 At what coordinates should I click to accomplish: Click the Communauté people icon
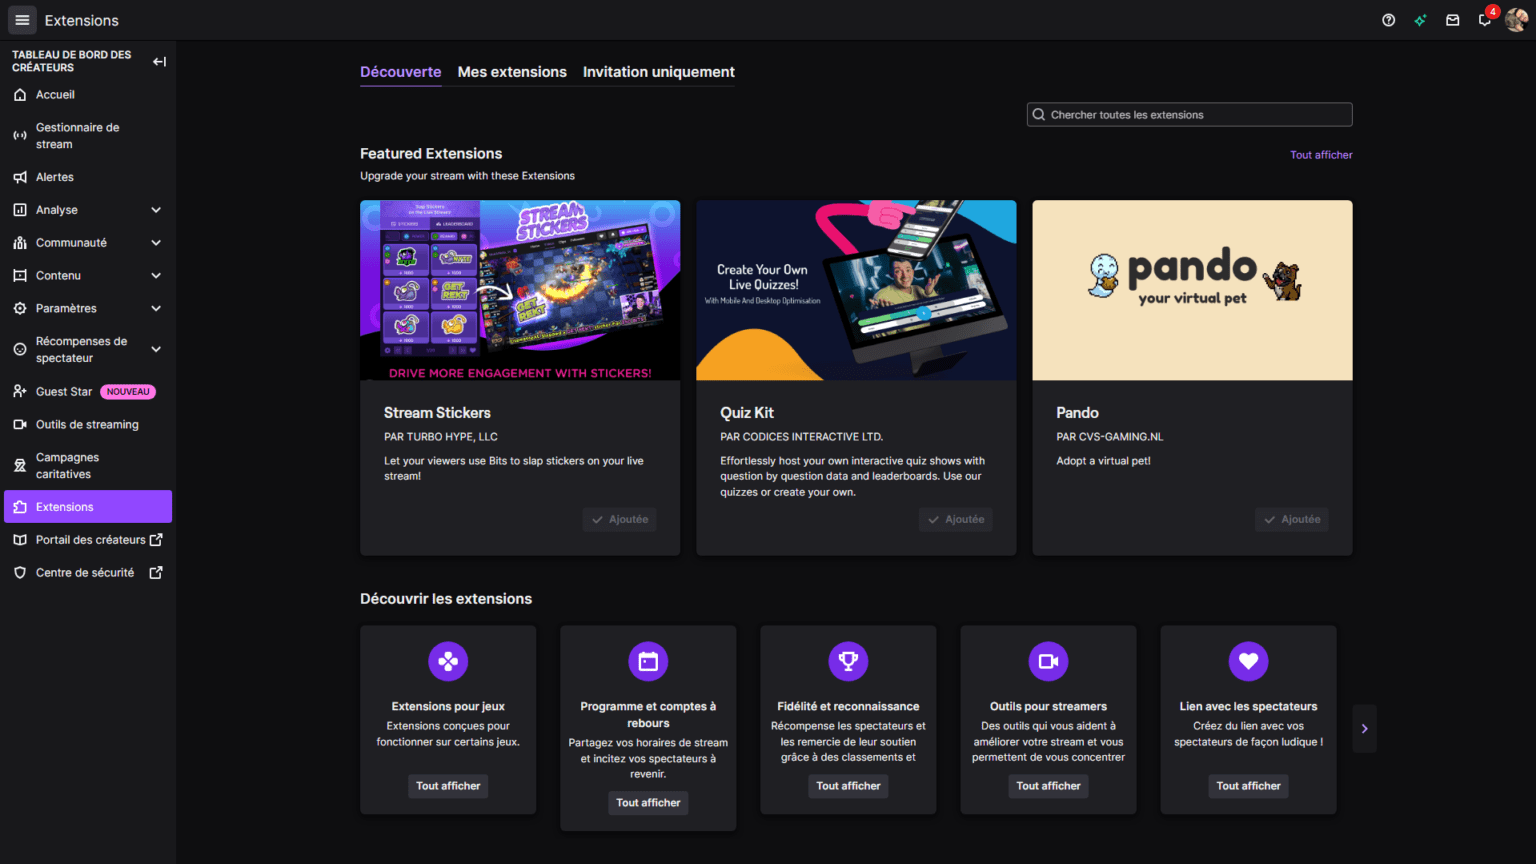(x=20, y=243)
